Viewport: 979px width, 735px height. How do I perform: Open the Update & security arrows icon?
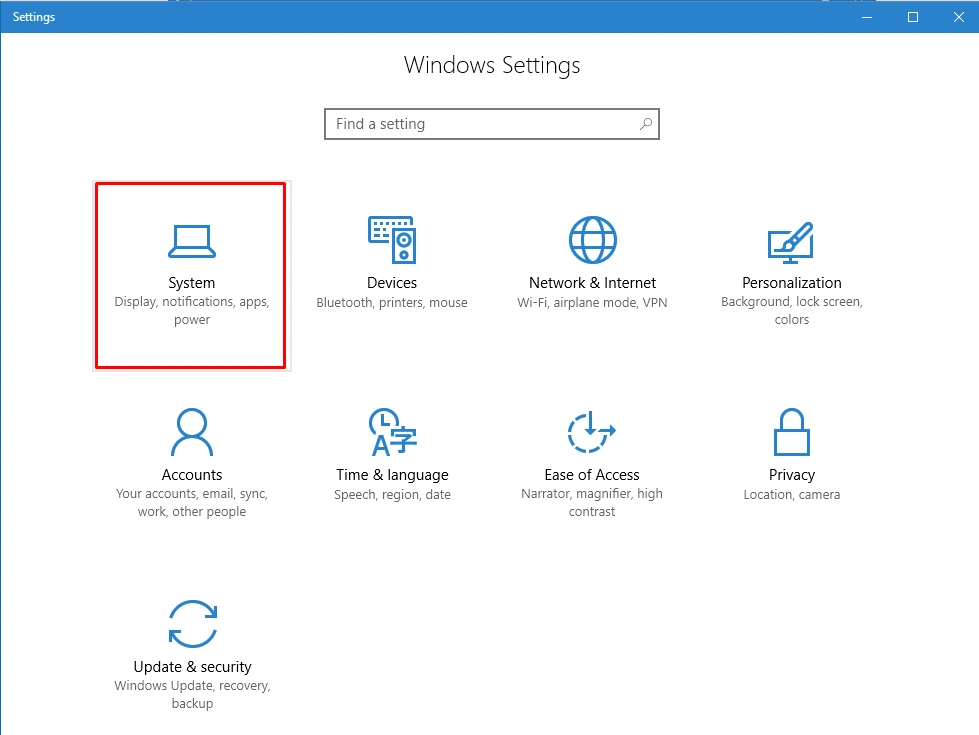point(192,624)
